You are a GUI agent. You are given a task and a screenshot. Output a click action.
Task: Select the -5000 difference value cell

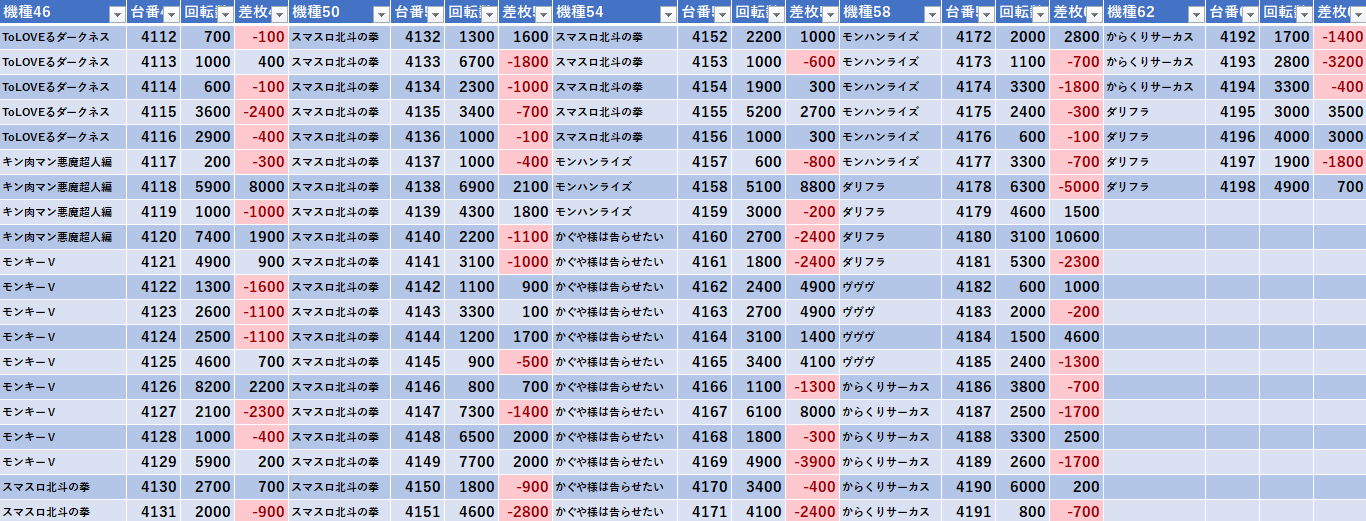pos(1076,187)
